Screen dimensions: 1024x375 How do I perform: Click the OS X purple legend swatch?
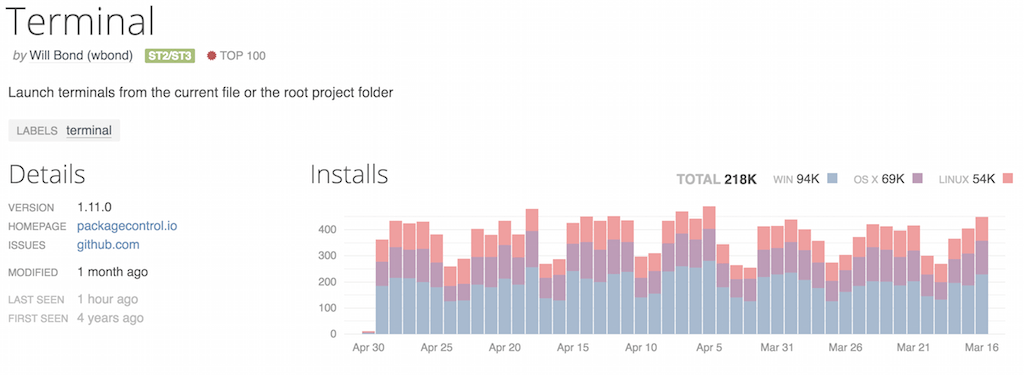tap(918, 178)
